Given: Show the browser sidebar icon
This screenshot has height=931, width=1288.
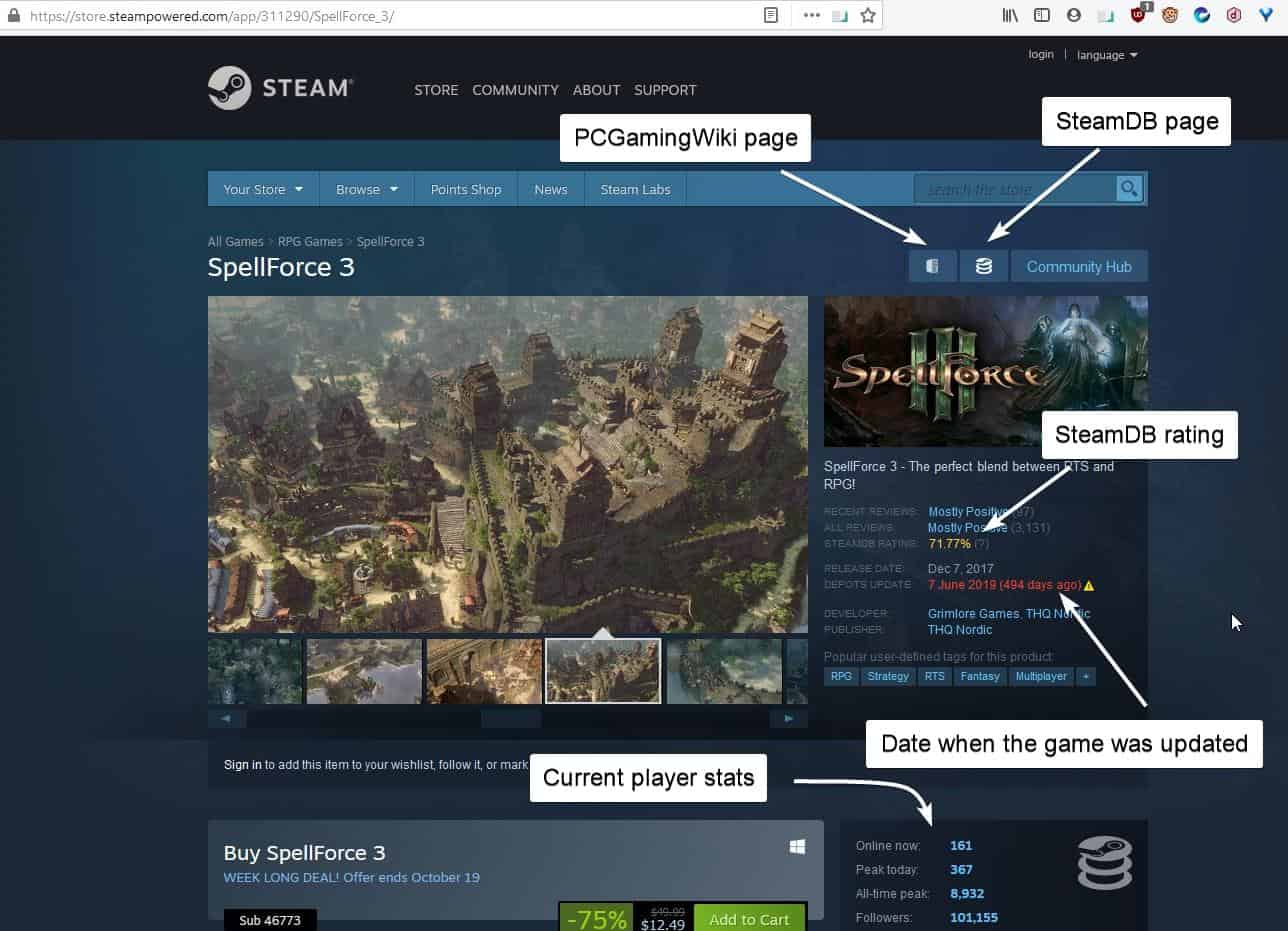Looking at the screenshot, I should click(x=1042, y=15).
